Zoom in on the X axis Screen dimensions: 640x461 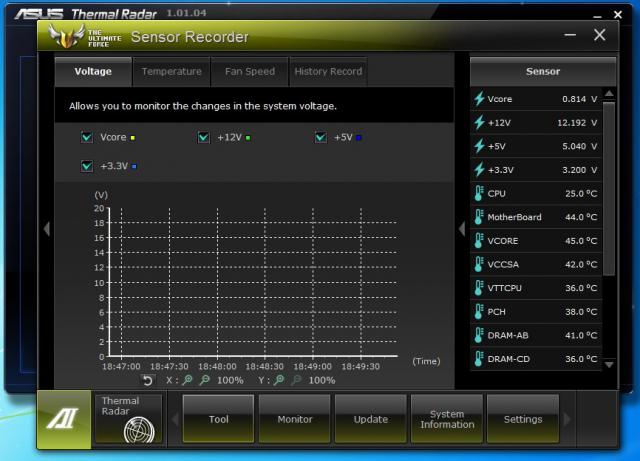(x=187, y=380)
